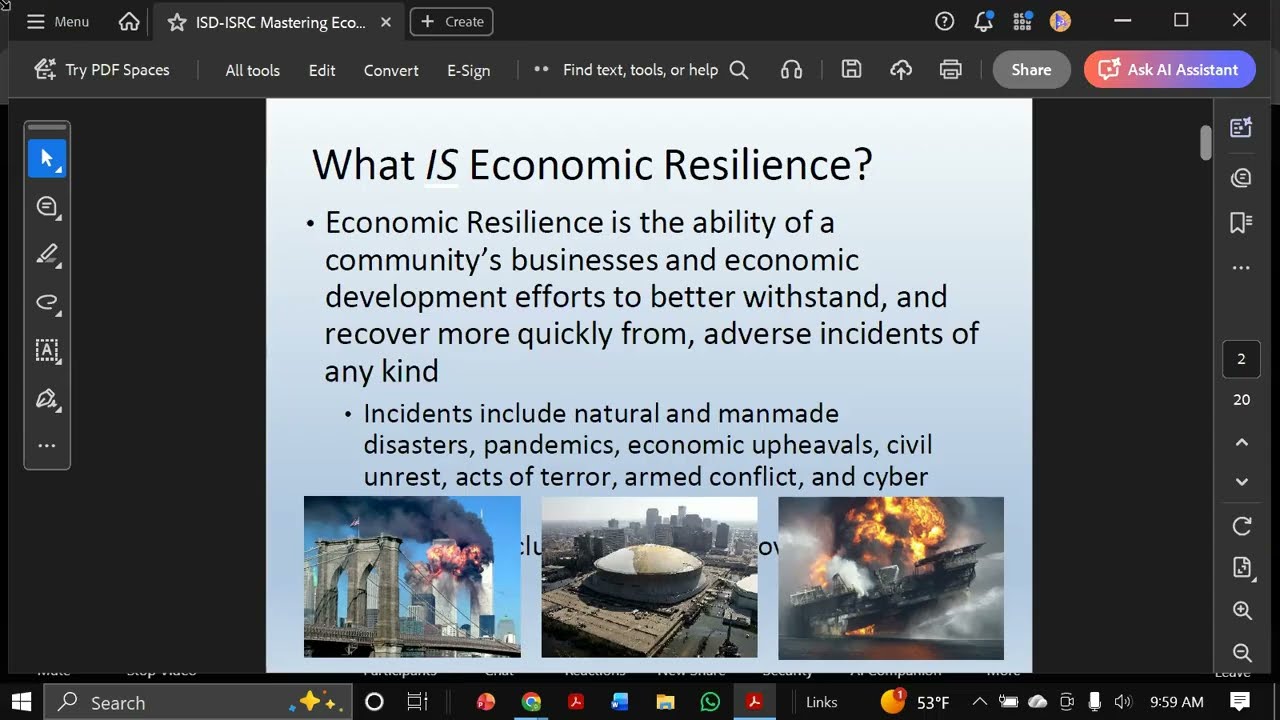
Task: Open page display options icon
Action: point(1242,568)
